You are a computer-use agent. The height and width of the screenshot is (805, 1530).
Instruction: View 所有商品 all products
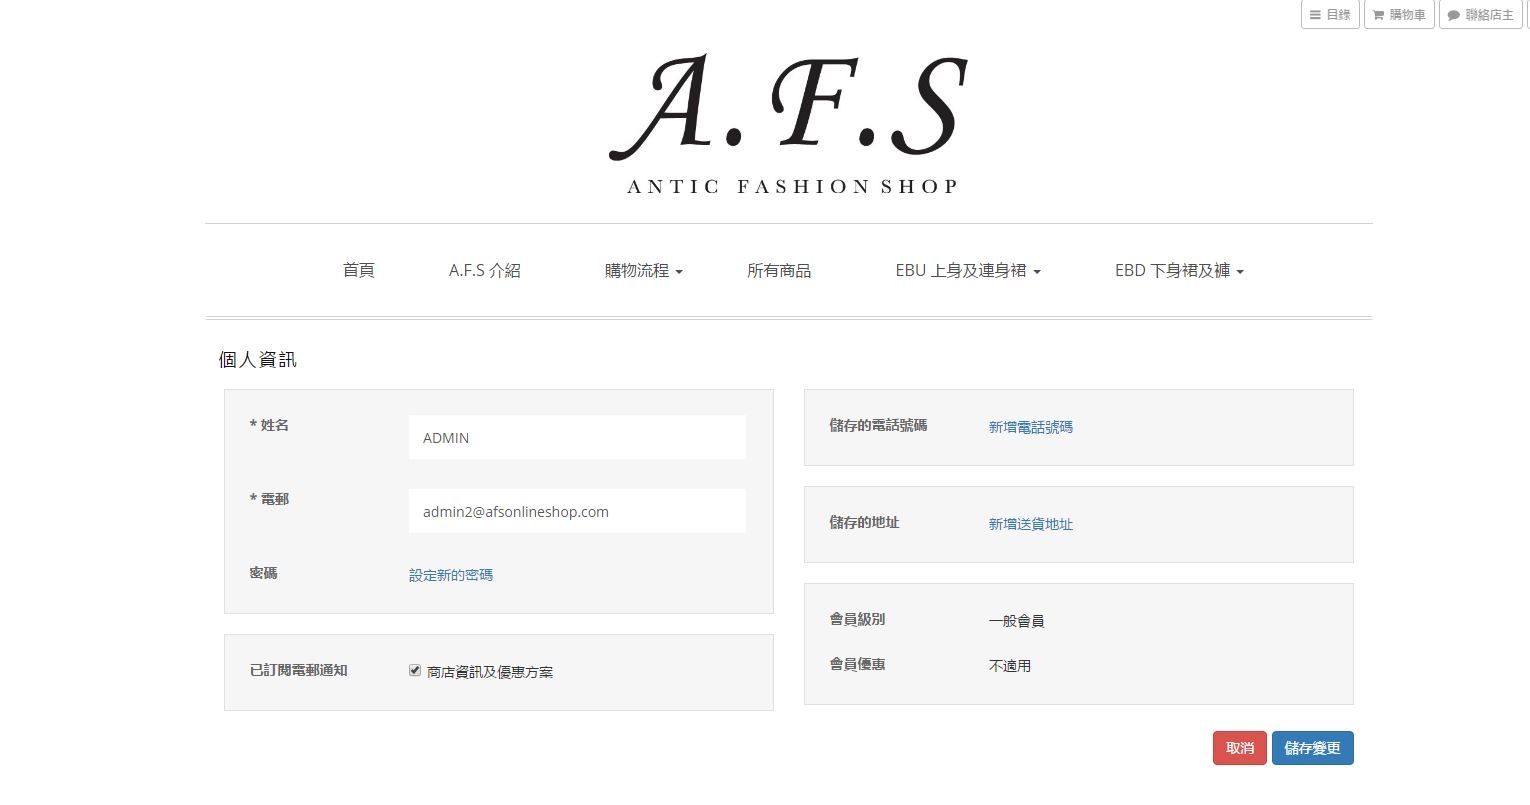[x=779, y=270]
